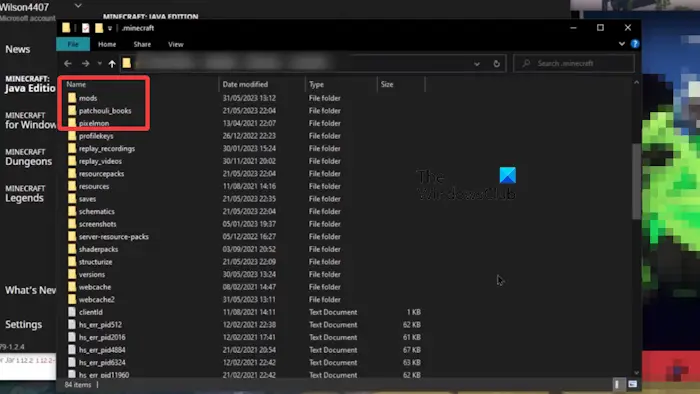
Task: Select the hs_err_pid11960 text document
Action: [104, 375]
